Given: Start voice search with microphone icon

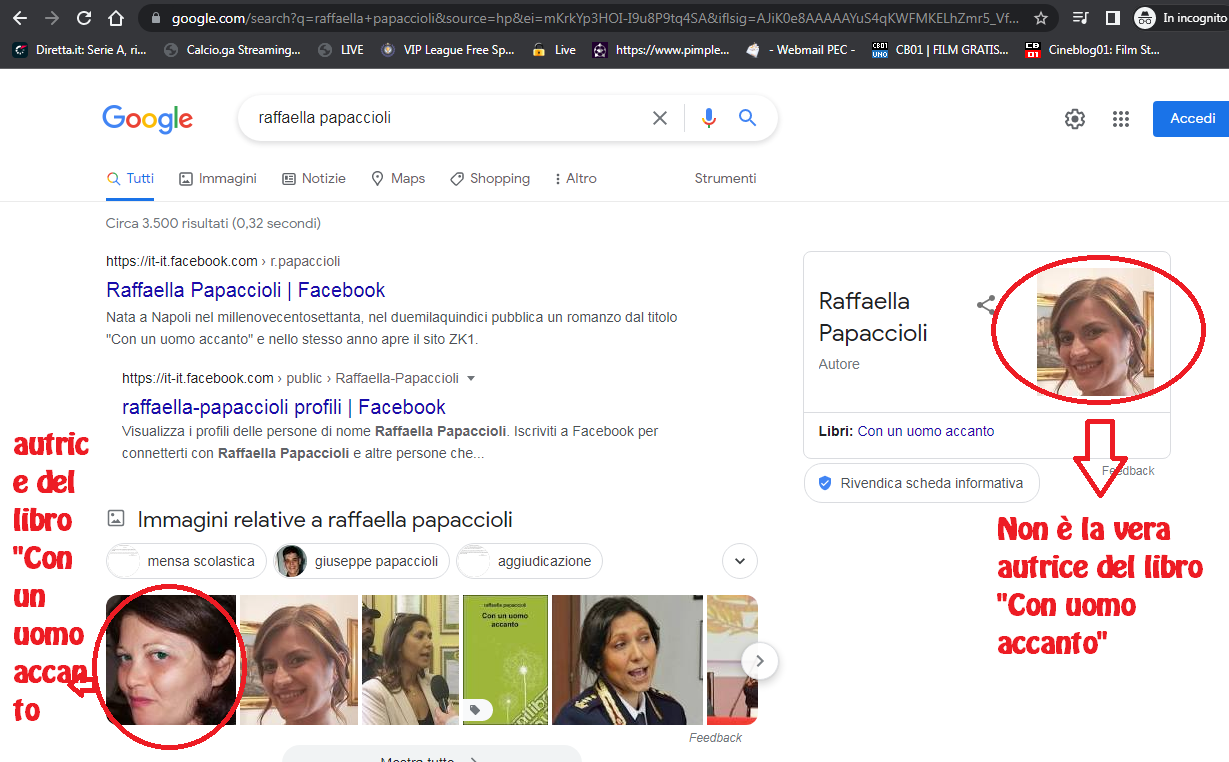Looking at the screenshot, I should click(709, 118).
